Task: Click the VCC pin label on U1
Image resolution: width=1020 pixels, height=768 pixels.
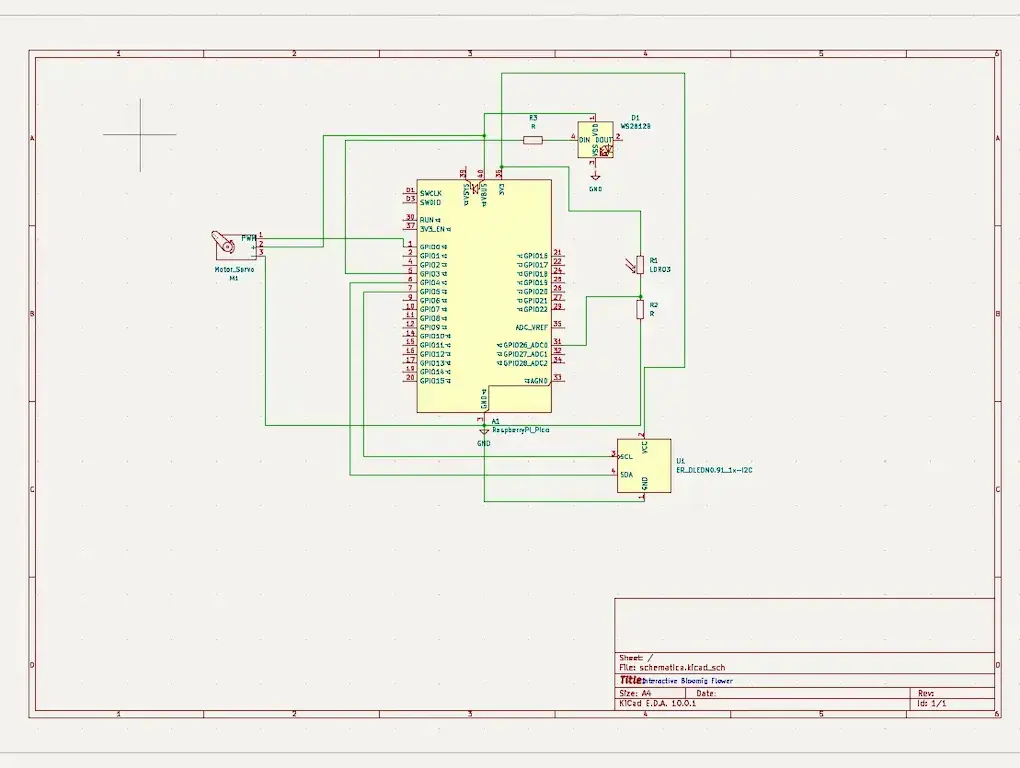Action: (645, 447)
